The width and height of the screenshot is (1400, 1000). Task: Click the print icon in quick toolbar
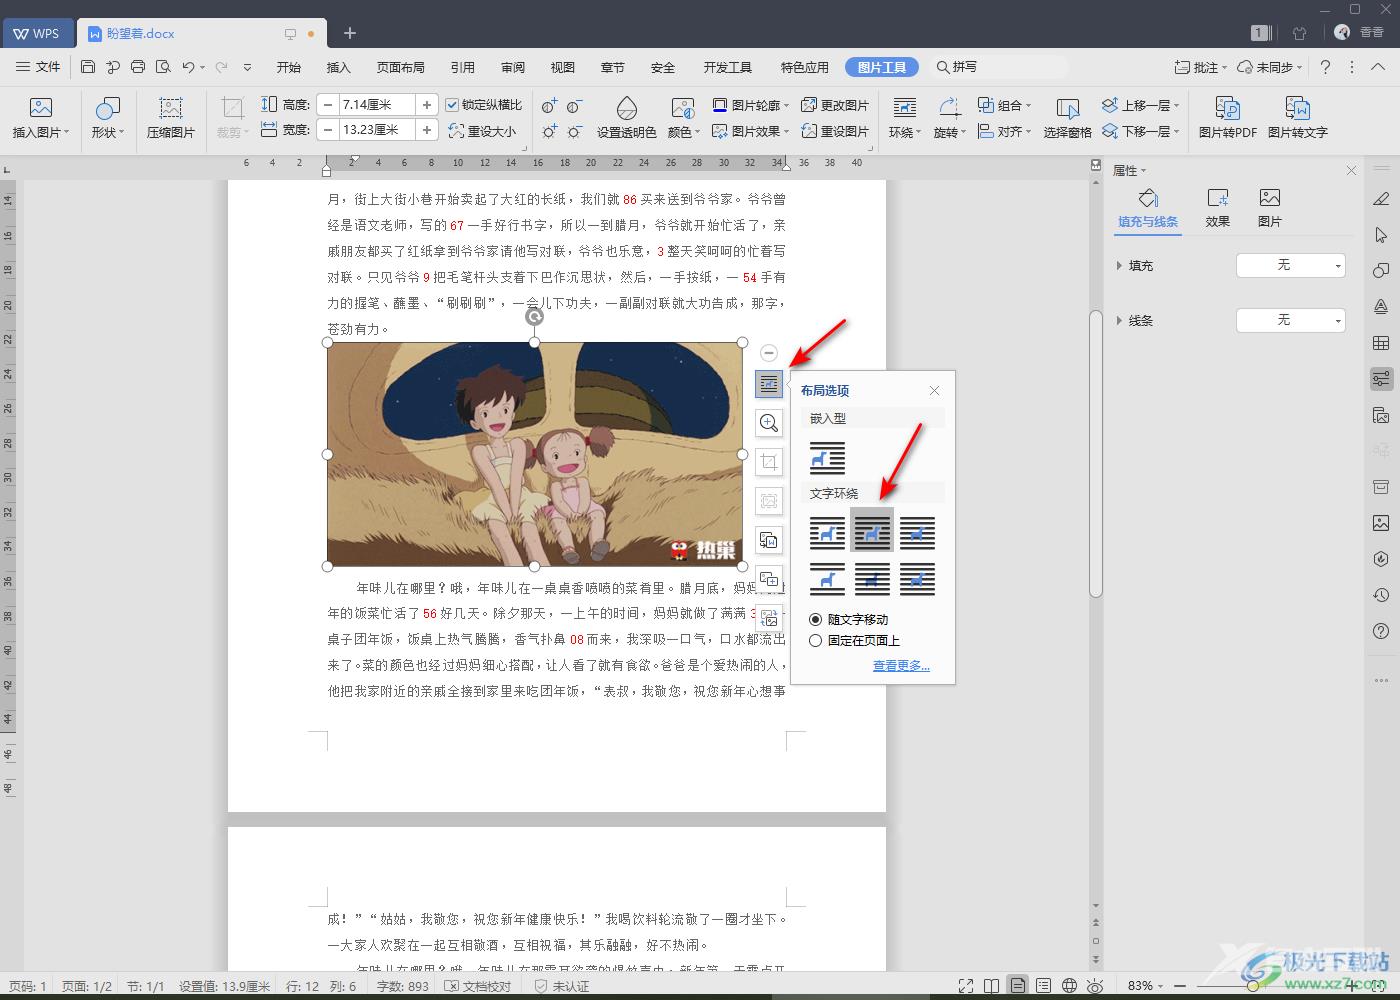point(138,67)
